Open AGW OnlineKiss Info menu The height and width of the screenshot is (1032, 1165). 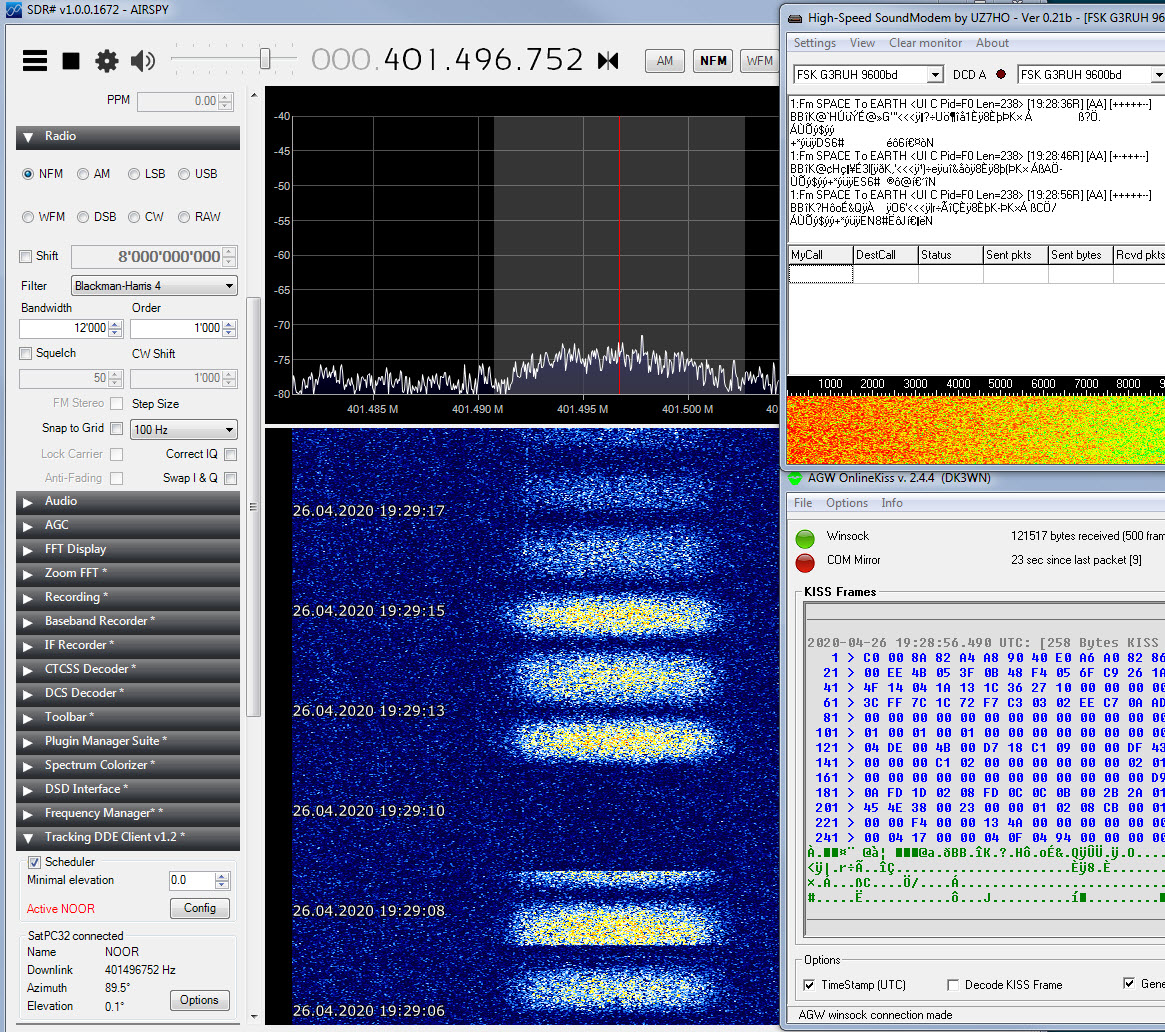892,503
